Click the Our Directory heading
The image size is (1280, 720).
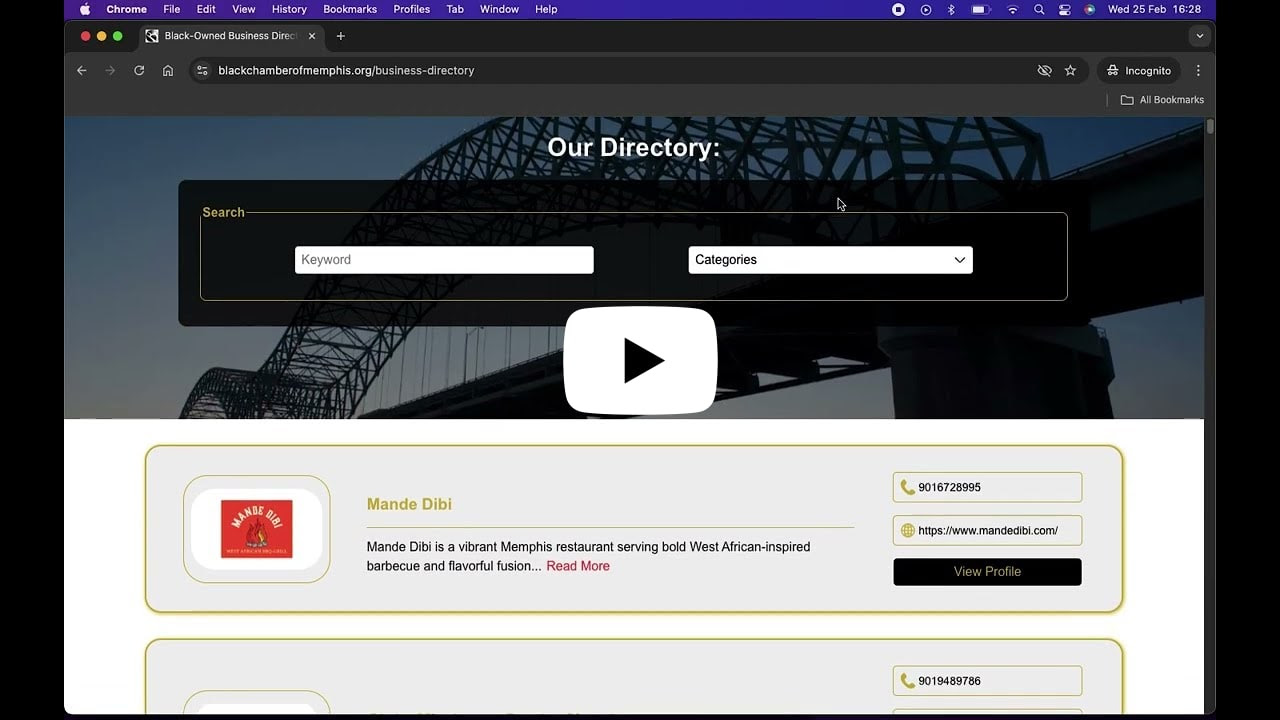[x=634, y=147]
